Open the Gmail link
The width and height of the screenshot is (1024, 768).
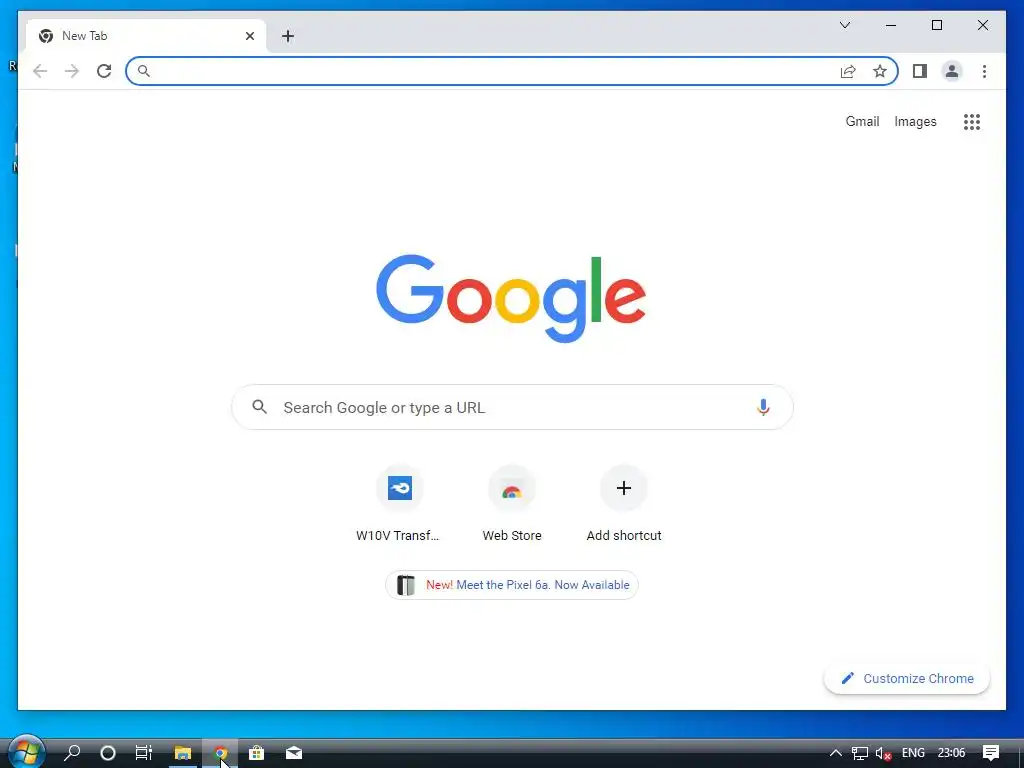tap(862, 121)
